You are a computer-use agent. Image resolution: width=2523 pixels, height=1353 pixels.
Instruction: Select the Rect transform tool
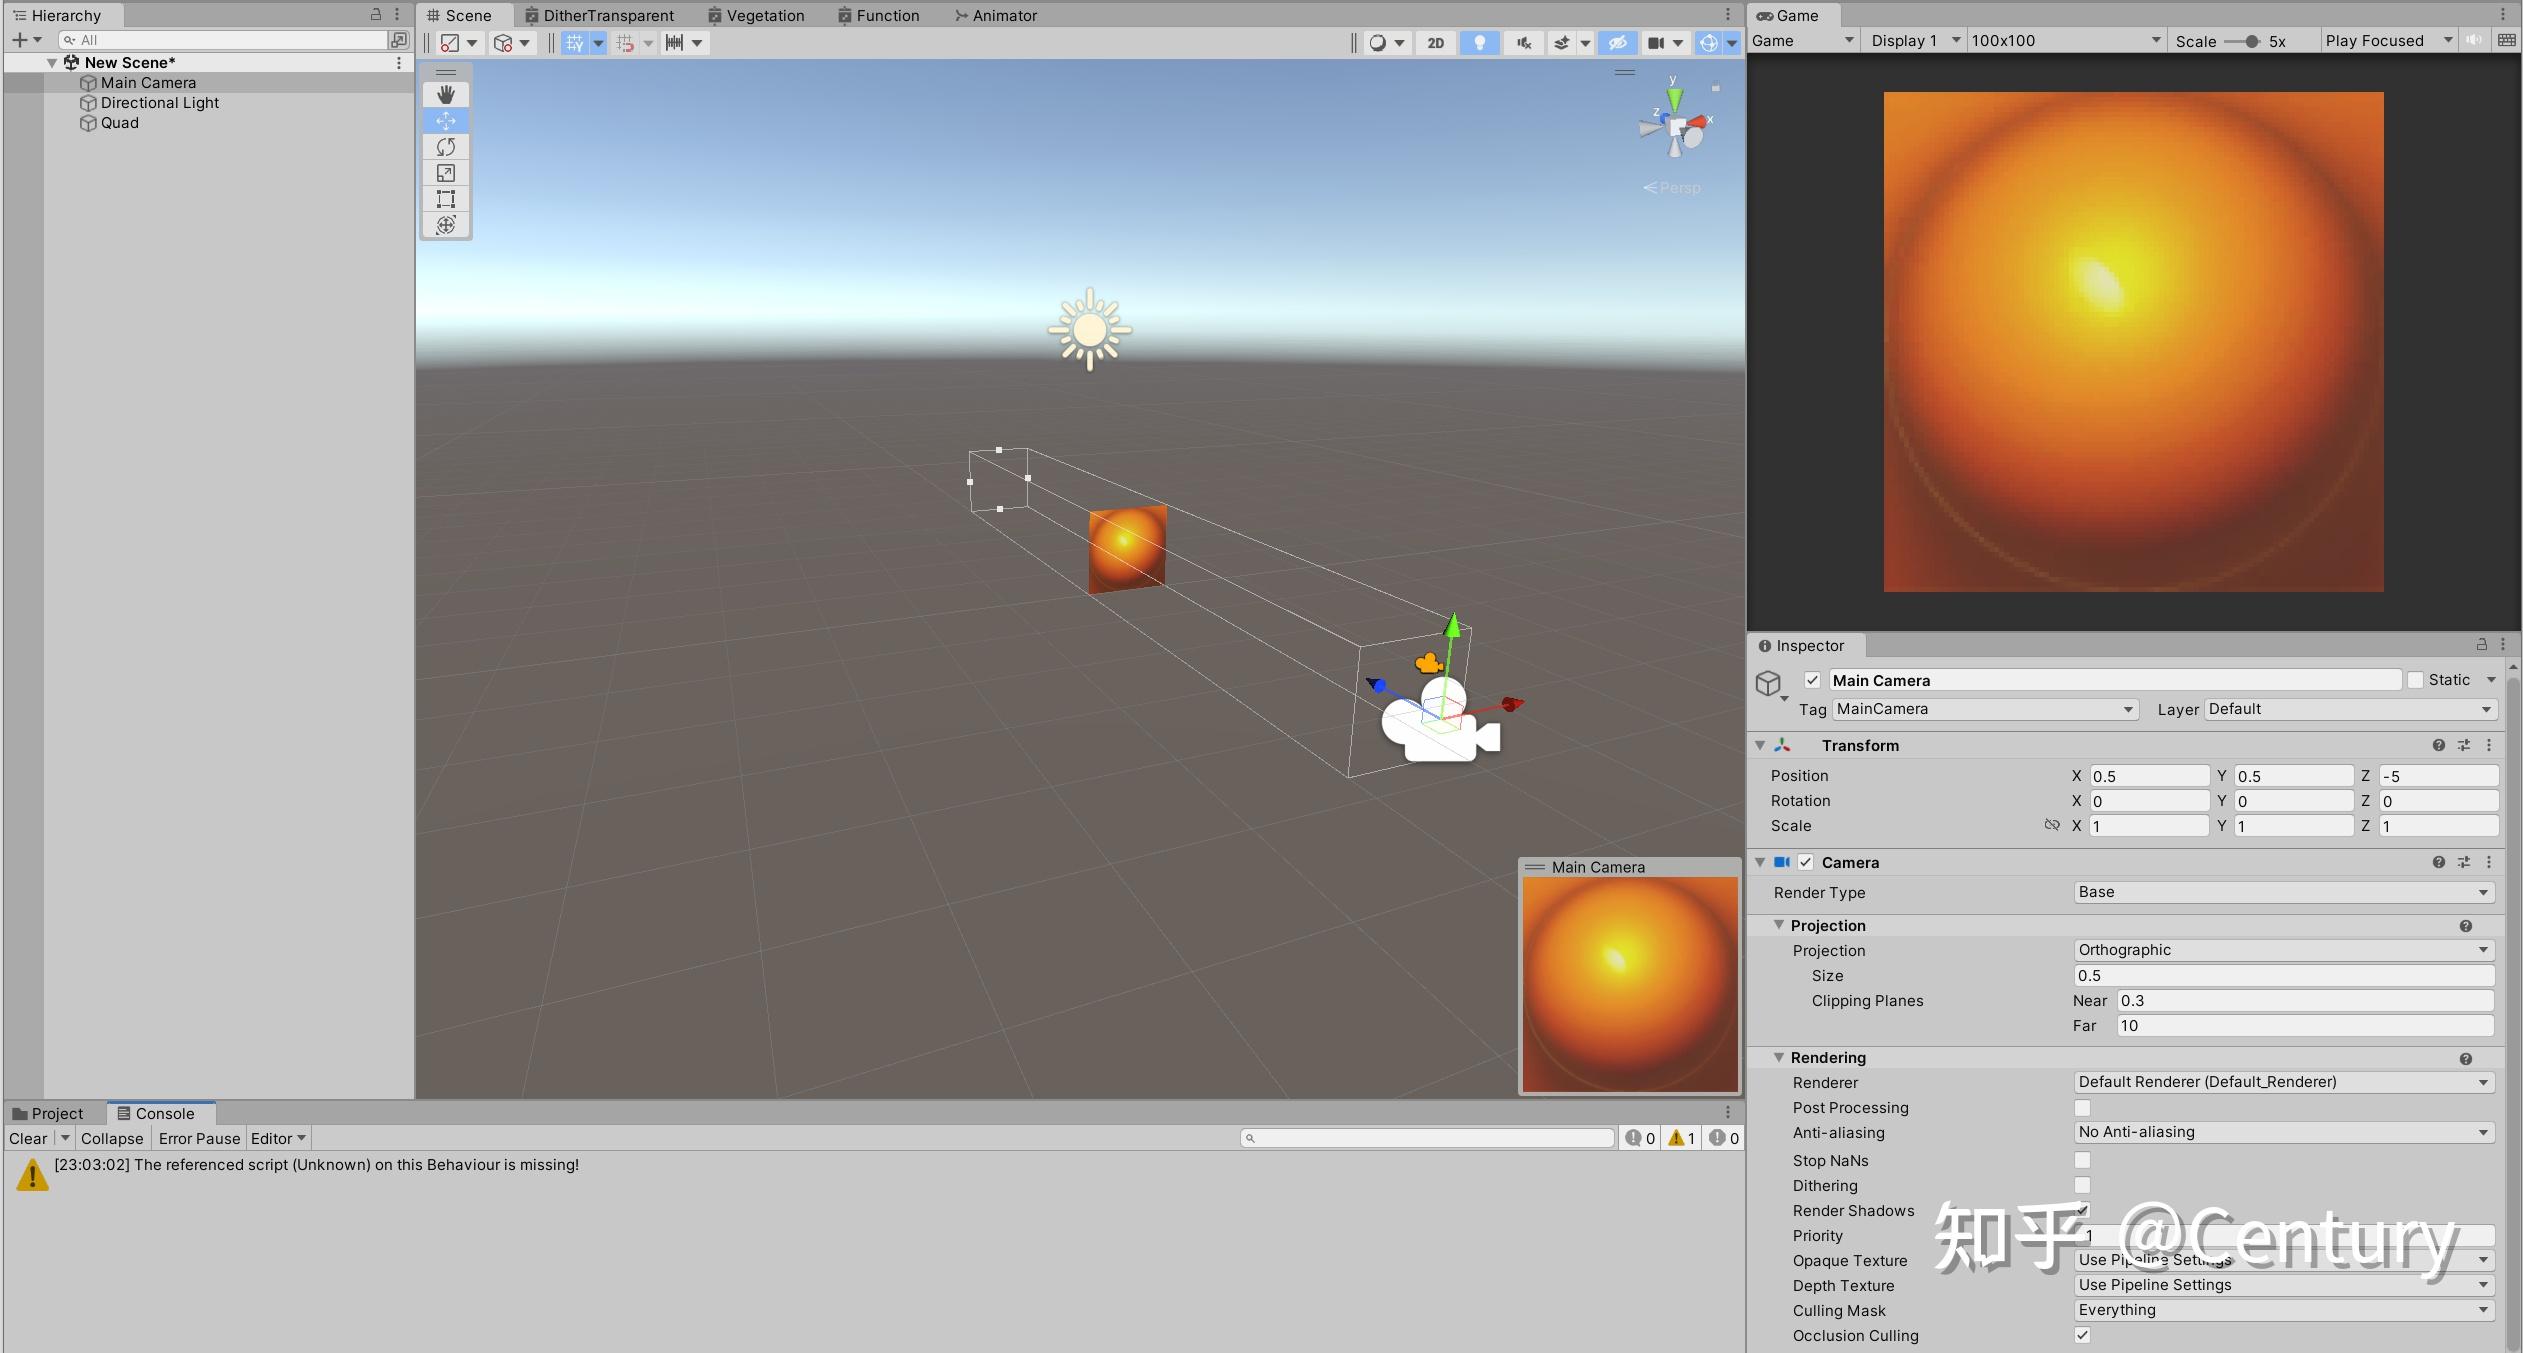(x=446, y=199)
